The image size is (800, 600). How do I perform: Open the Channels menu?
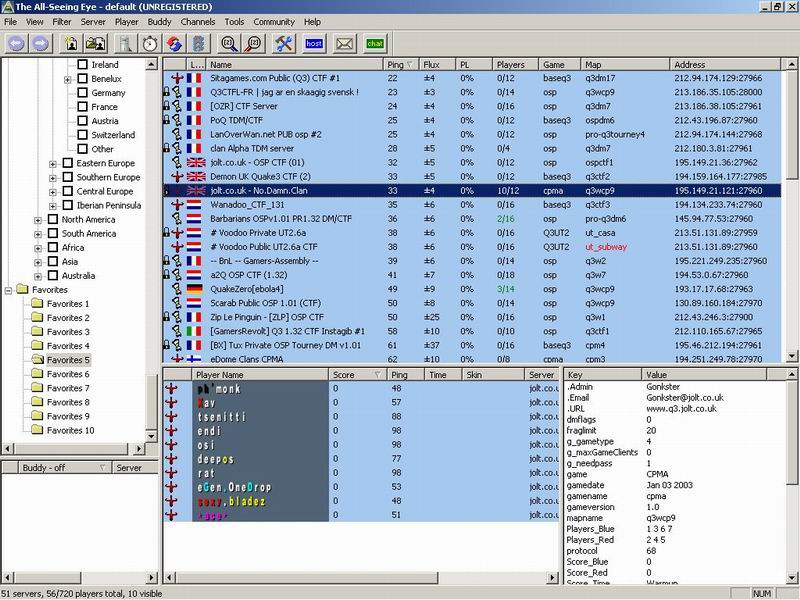198,22
